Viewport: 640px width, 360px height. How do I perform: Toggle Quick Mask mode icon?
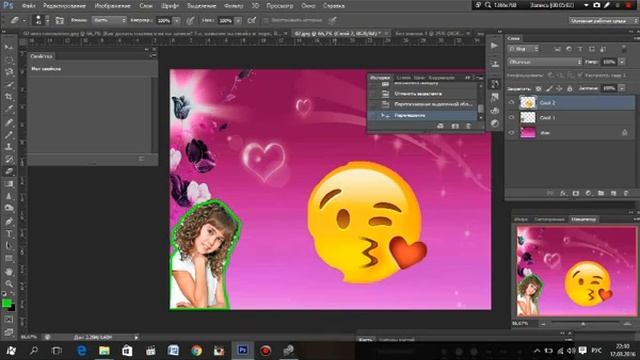tap(9, 320)
